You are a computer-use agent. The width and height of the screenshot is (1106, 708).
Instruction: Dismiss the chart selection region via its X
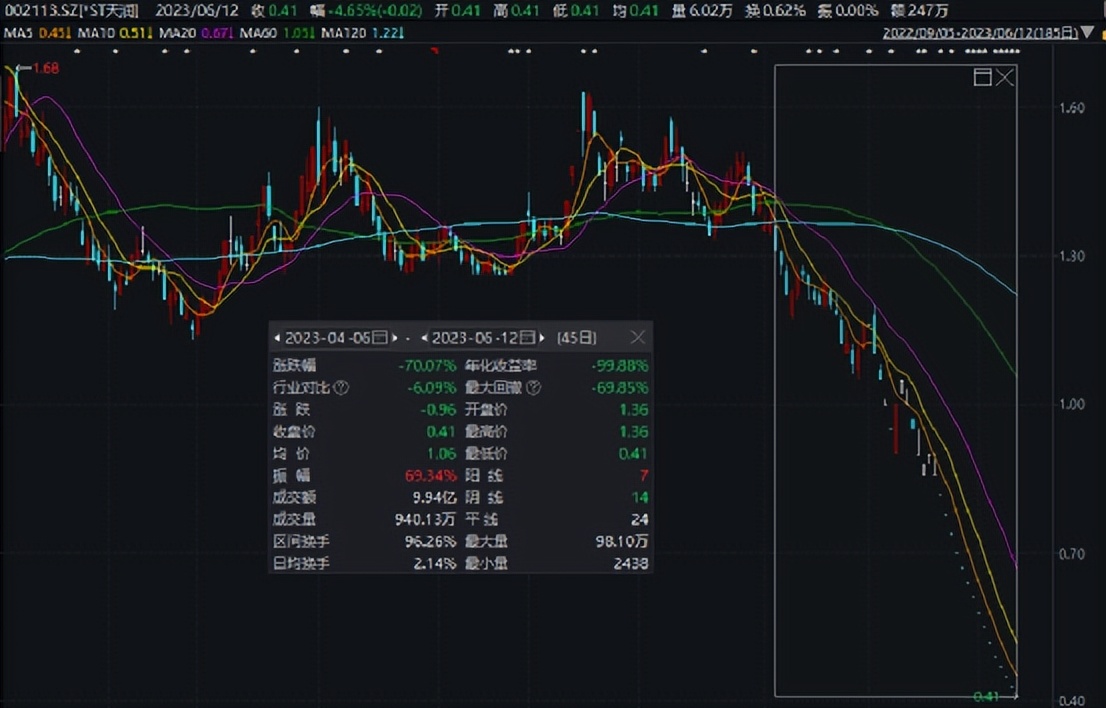1005,77
